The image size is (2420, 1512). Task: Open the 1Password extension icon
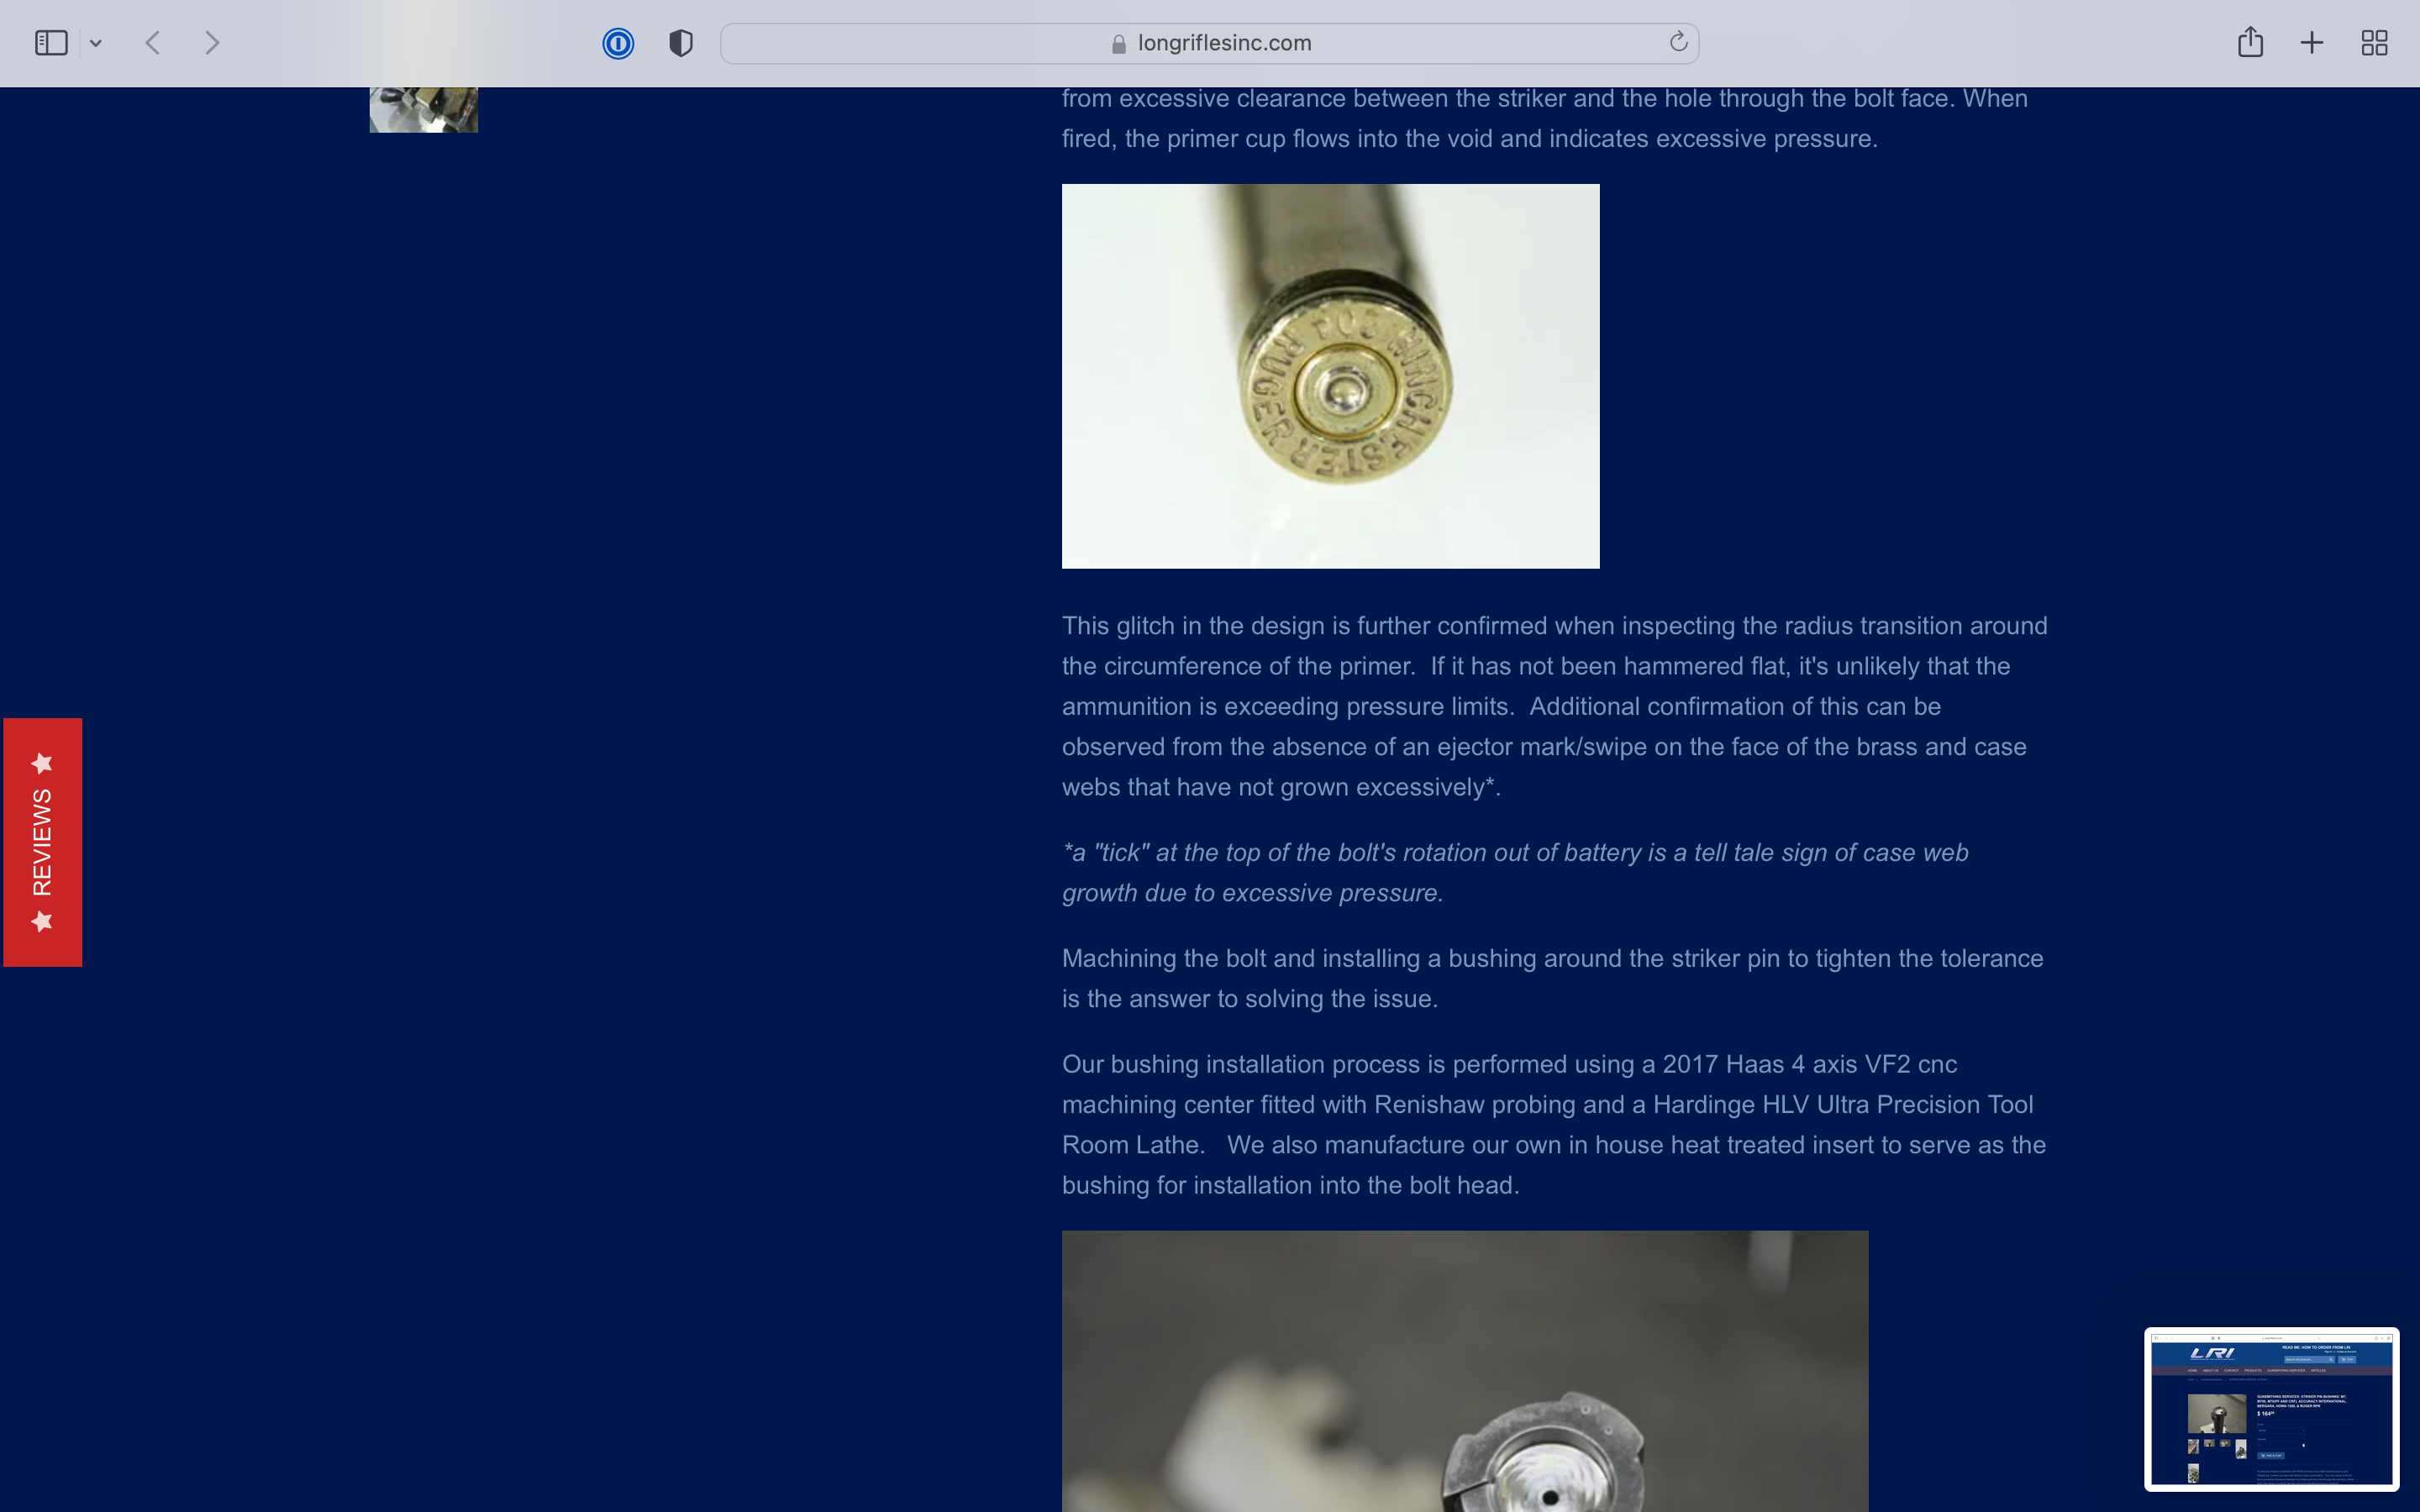click(x=618, y=43)
